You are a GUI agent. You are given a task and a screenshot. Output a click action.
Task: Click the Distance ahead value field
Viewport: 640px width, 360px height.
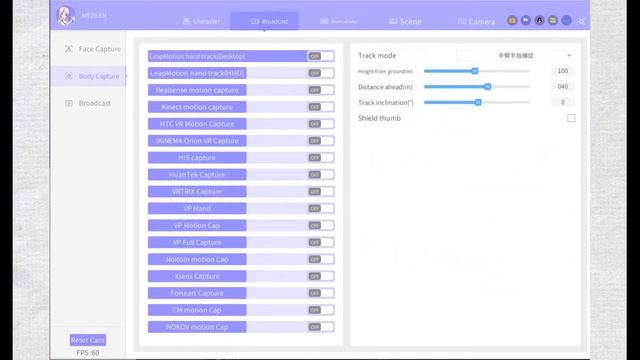pyautogui.click(x=562, y=87)
